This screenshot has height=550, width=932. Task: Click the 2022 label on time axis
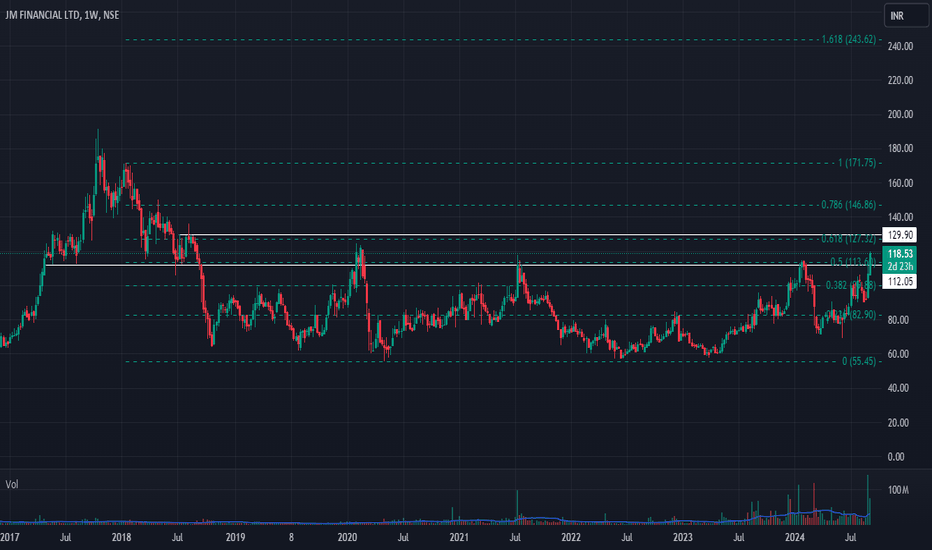(x=571, y=538)
